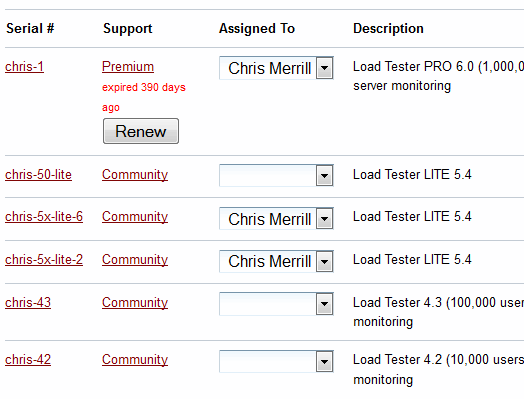
Task: Expand empty Assigned To dropdown for chris-42
Action: tap(276, 361)
